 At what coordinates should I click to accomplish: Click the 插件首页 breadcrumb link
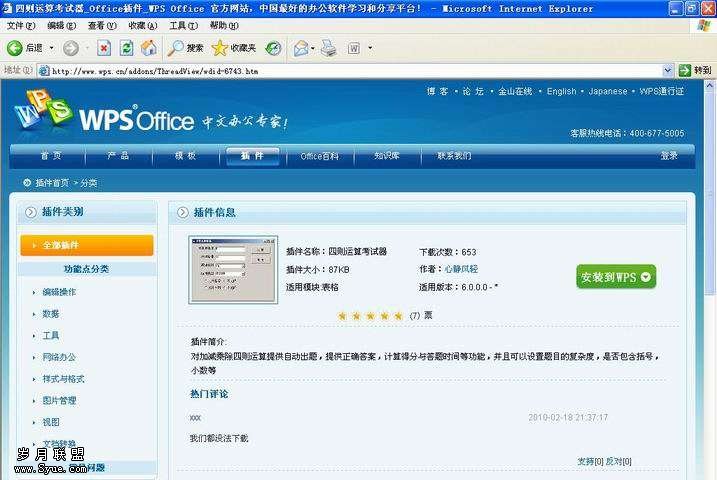(x=52, y=183)
